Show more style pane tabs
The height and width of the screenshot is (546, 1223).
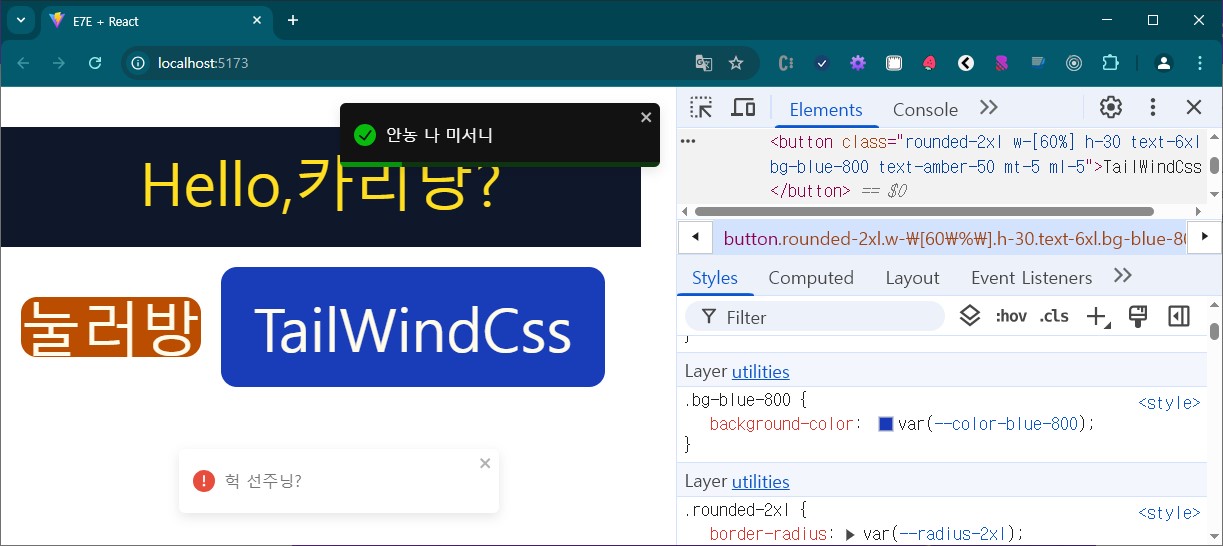click(1123, 276)
